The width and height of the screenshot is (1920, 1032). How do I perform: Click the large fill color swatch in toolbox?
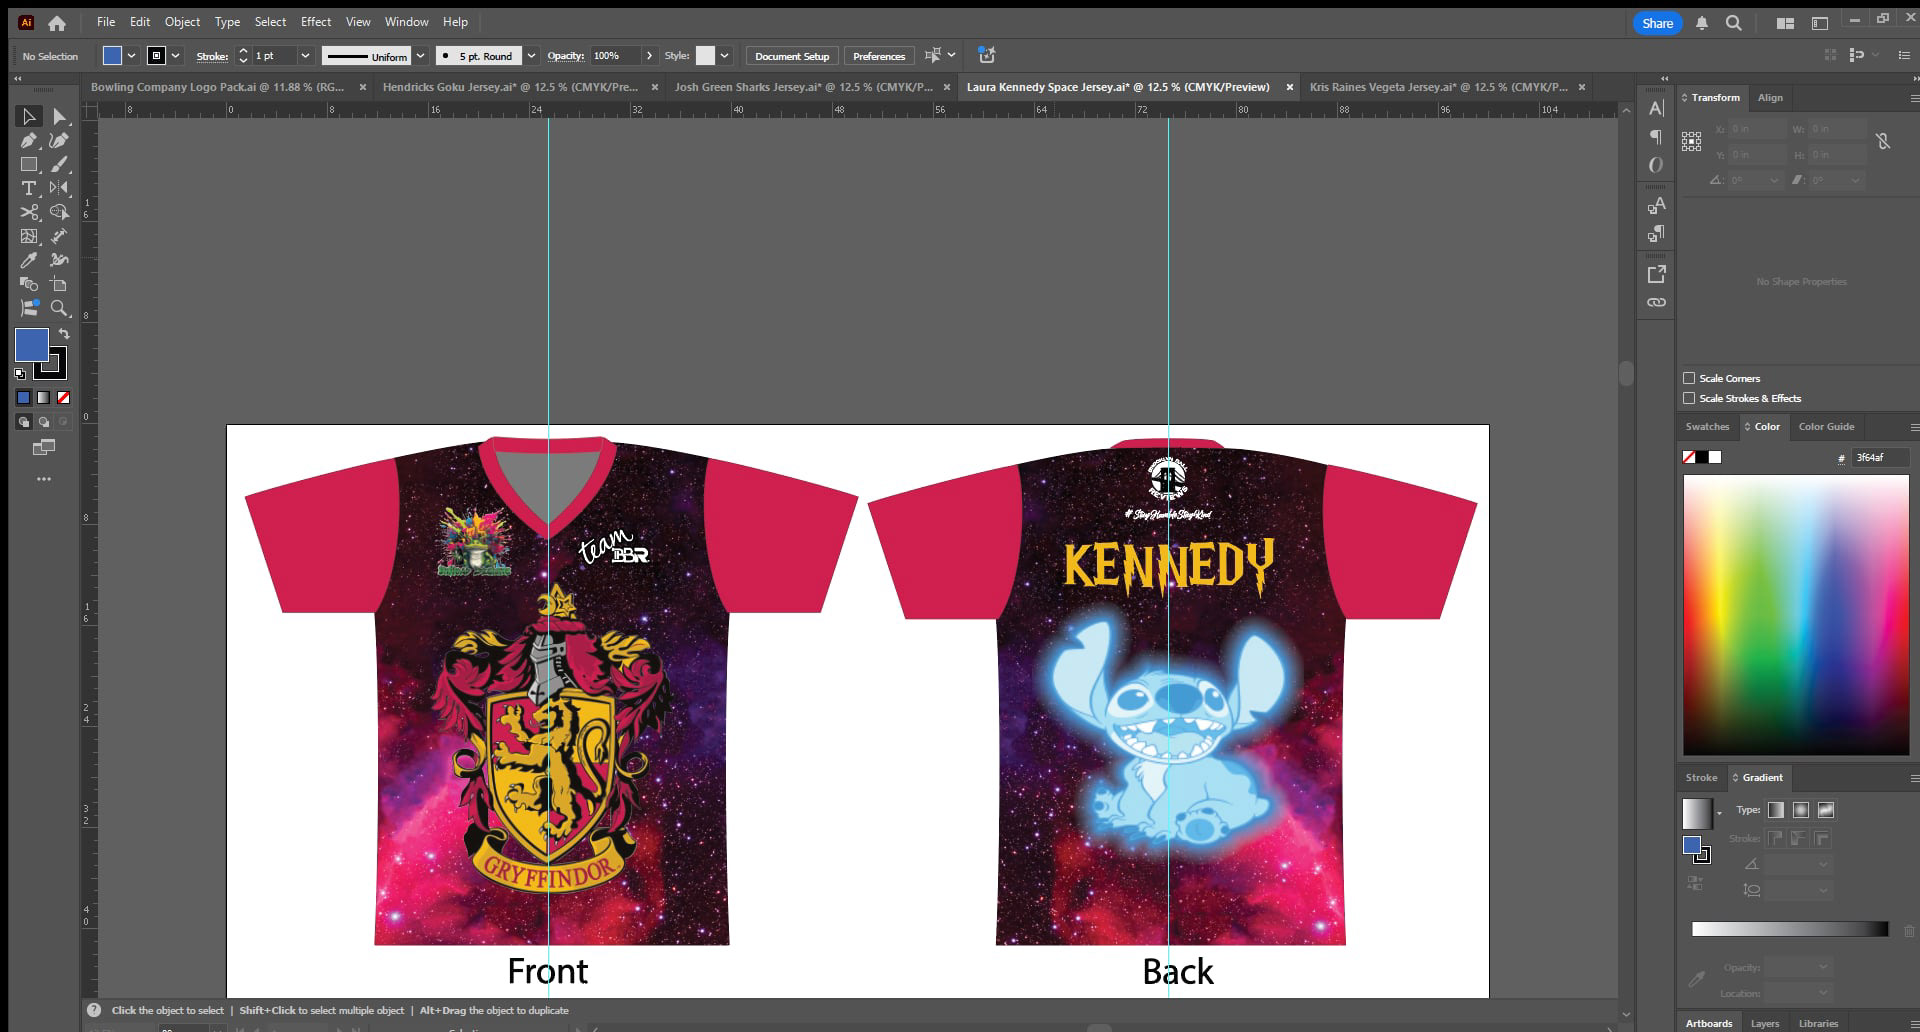point(32,345)
